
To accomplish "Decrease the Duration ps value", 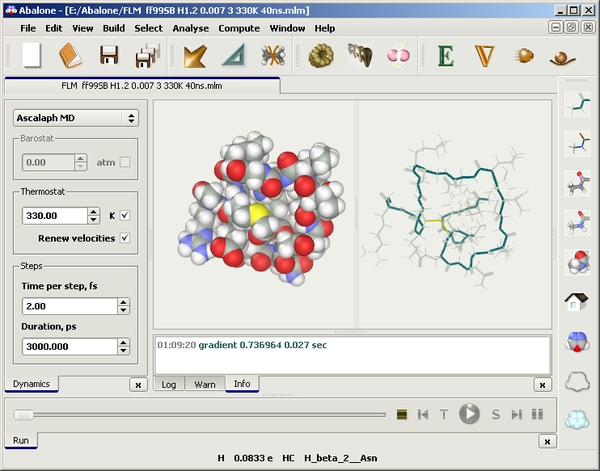I will [x=124, y=351].
